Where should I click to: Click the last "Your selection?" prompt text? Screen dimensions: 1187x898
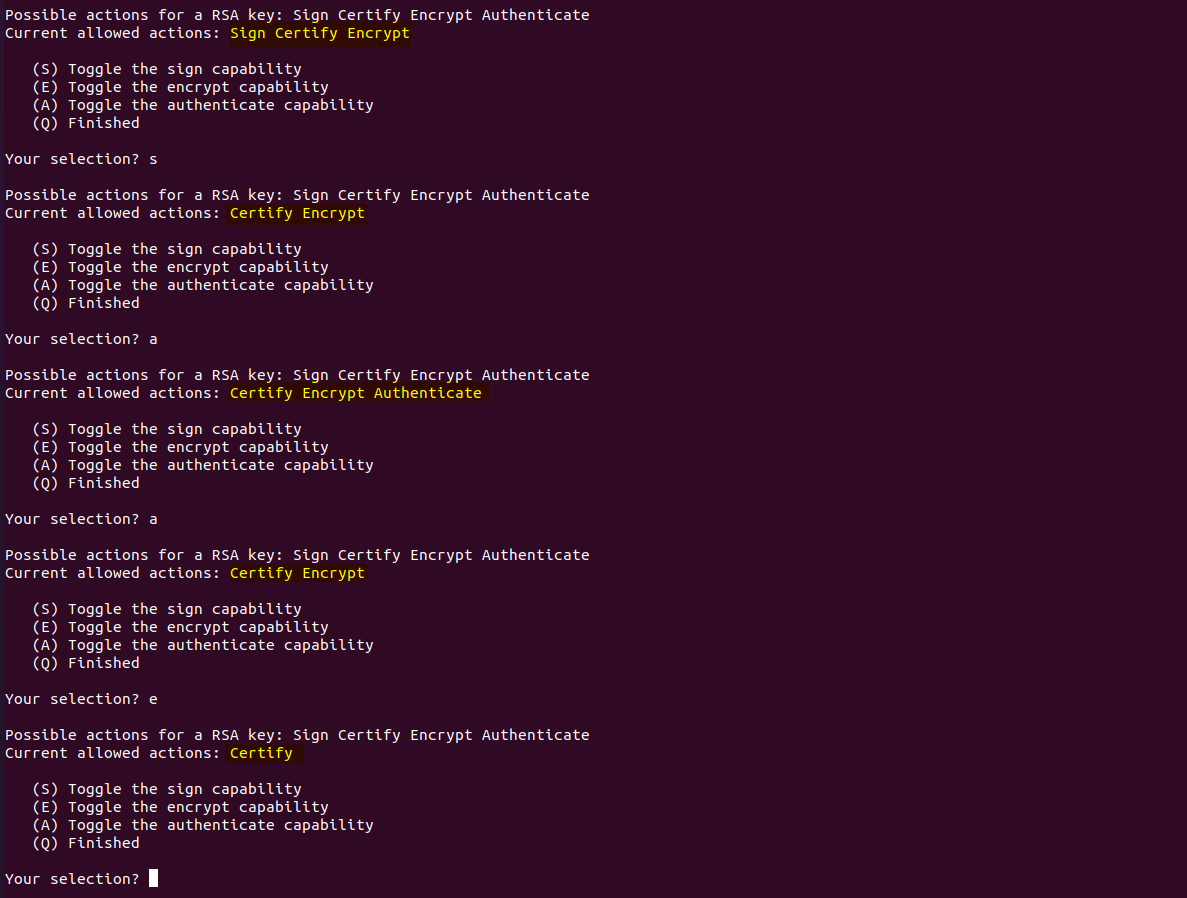(x=72, y=879)
